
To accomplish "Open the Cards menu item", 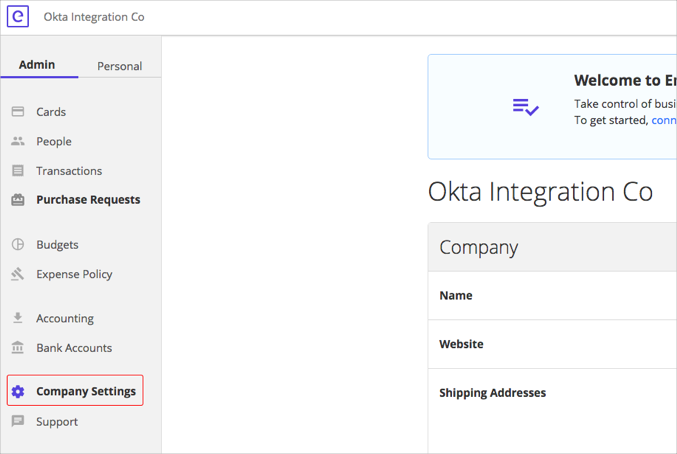I will click(x=51, y=112).
